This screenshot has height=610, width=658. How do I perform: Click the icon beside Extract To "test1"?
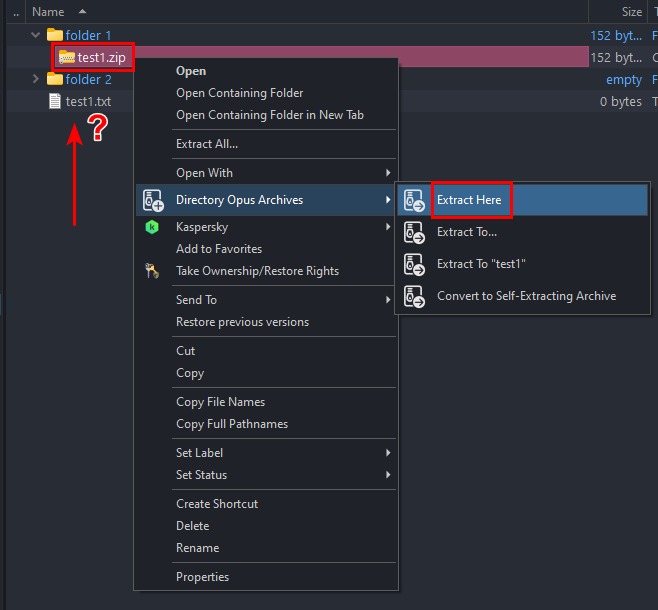click(414, 264)
